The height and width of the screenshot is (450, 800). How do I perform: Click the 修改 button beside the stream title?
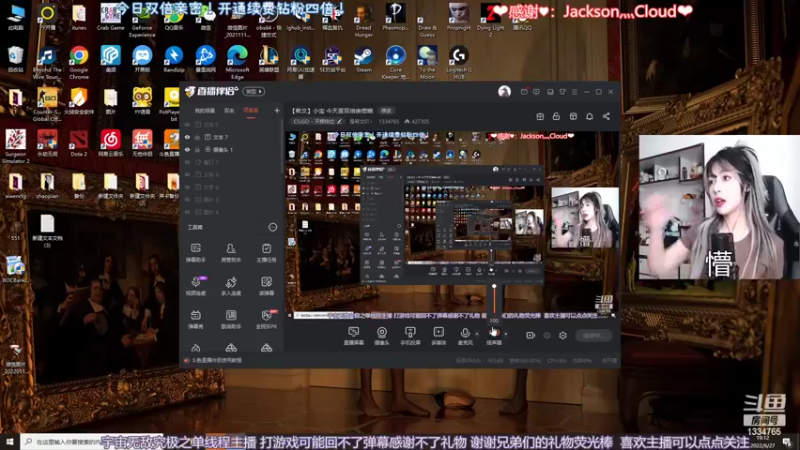386,111
